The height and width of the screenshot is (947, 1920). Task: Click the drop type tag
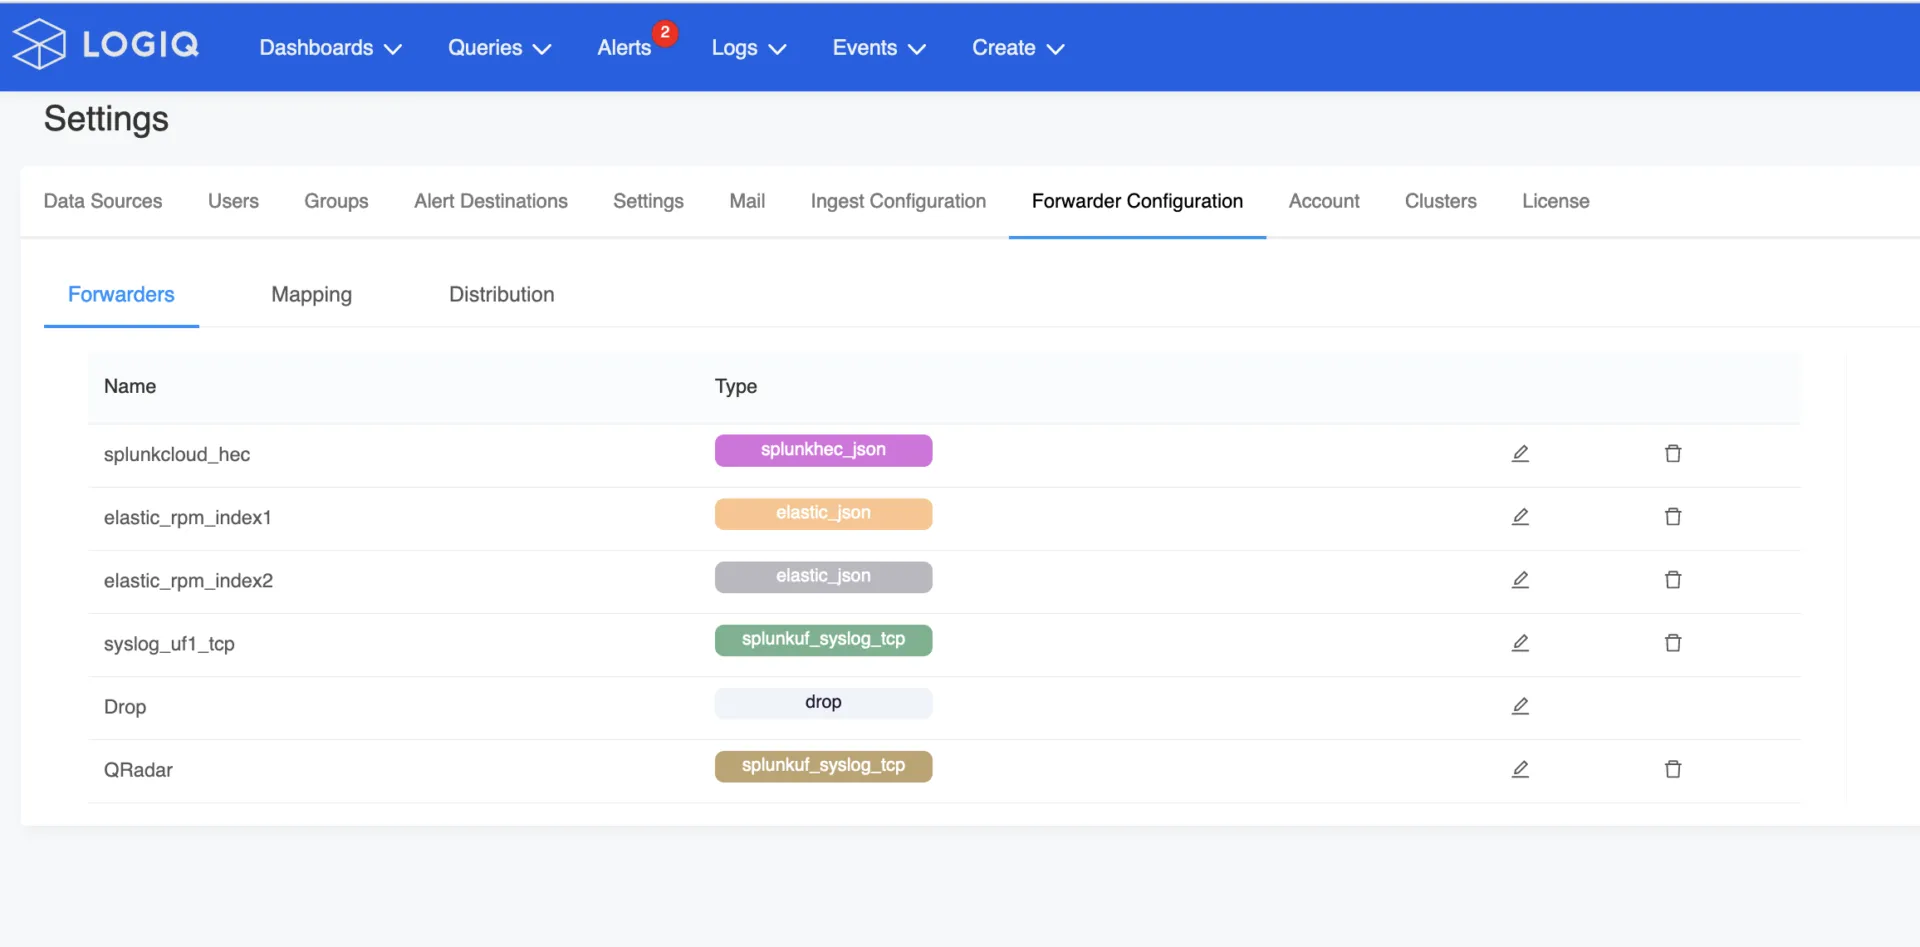[823, 702]
